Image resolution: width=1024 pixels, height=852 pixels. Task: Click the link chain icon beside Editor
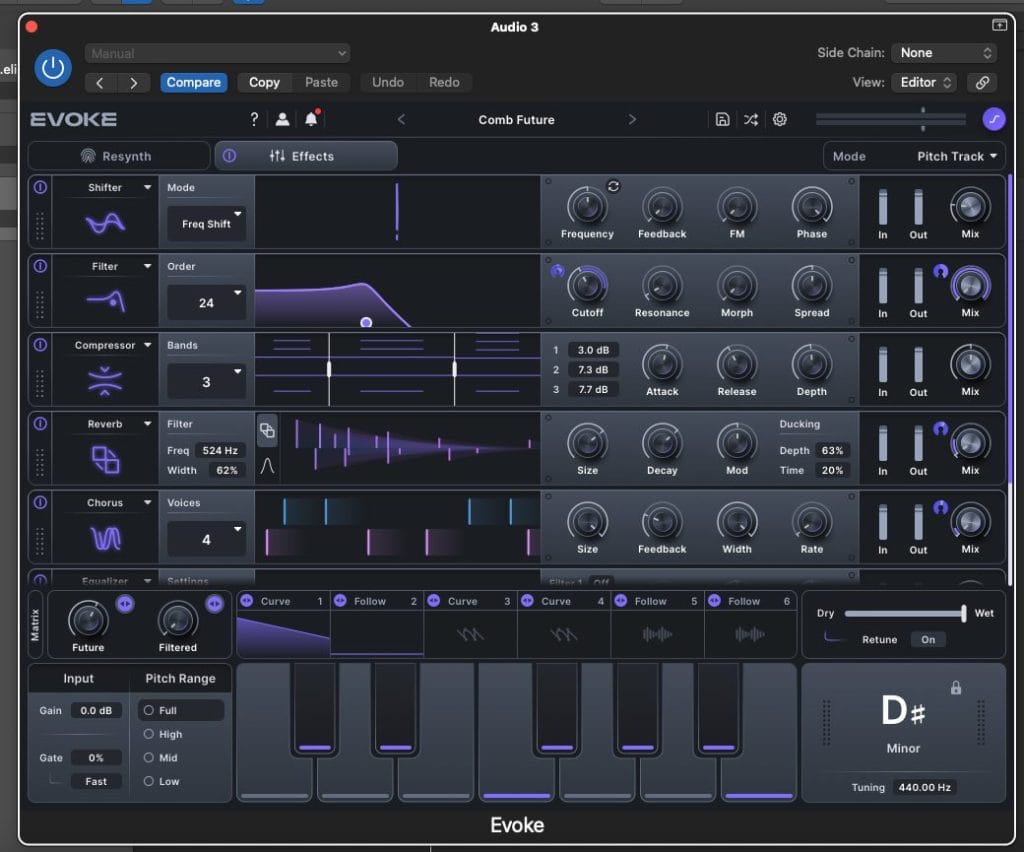(982, 83)
